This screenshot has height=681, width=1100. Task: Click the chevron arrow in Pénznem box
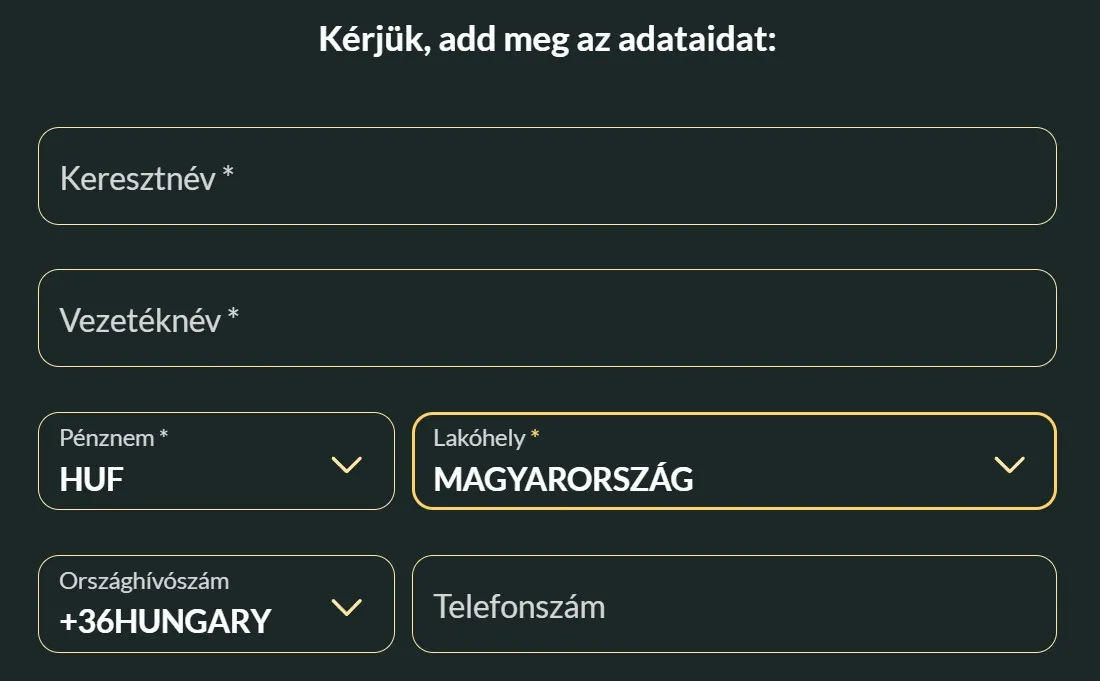point(346,465)
